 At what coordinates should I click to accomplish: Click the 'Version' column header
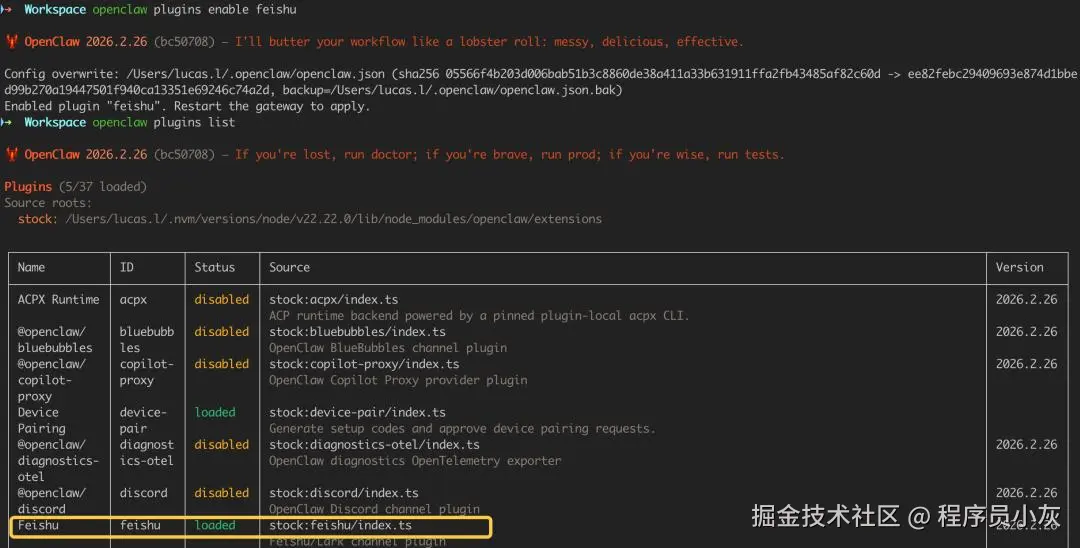pos(1019,267)
